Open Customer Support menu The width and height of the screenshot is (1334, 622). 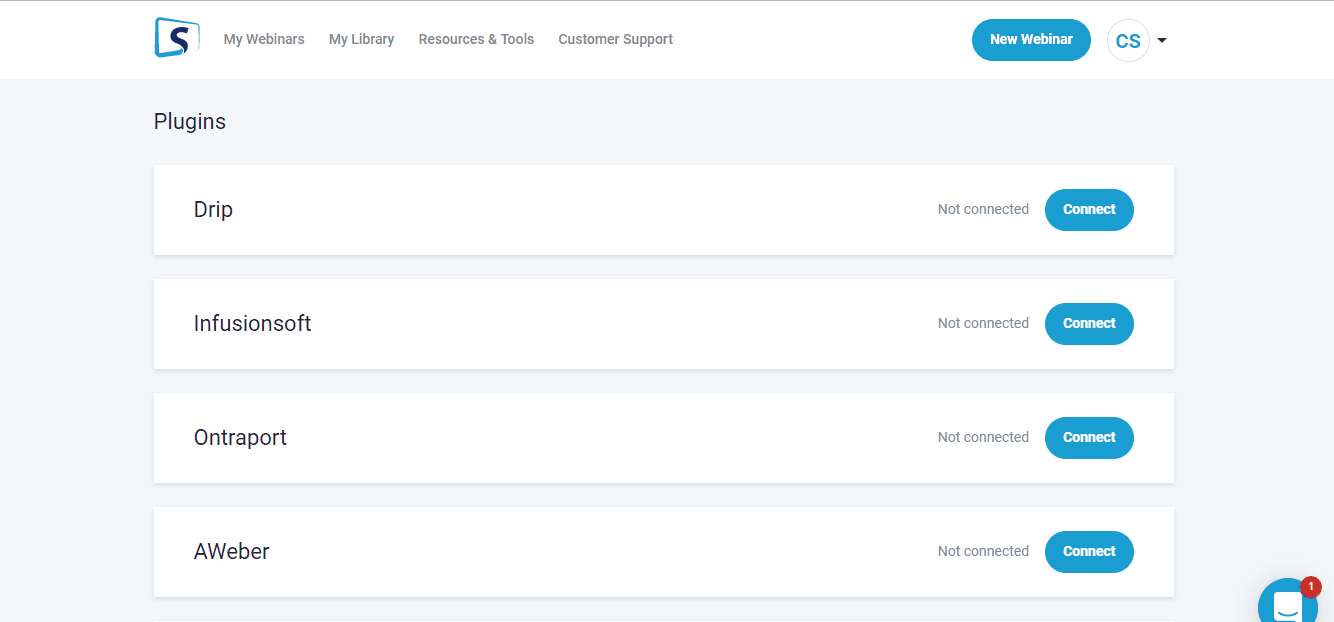[x=615, y=39]
